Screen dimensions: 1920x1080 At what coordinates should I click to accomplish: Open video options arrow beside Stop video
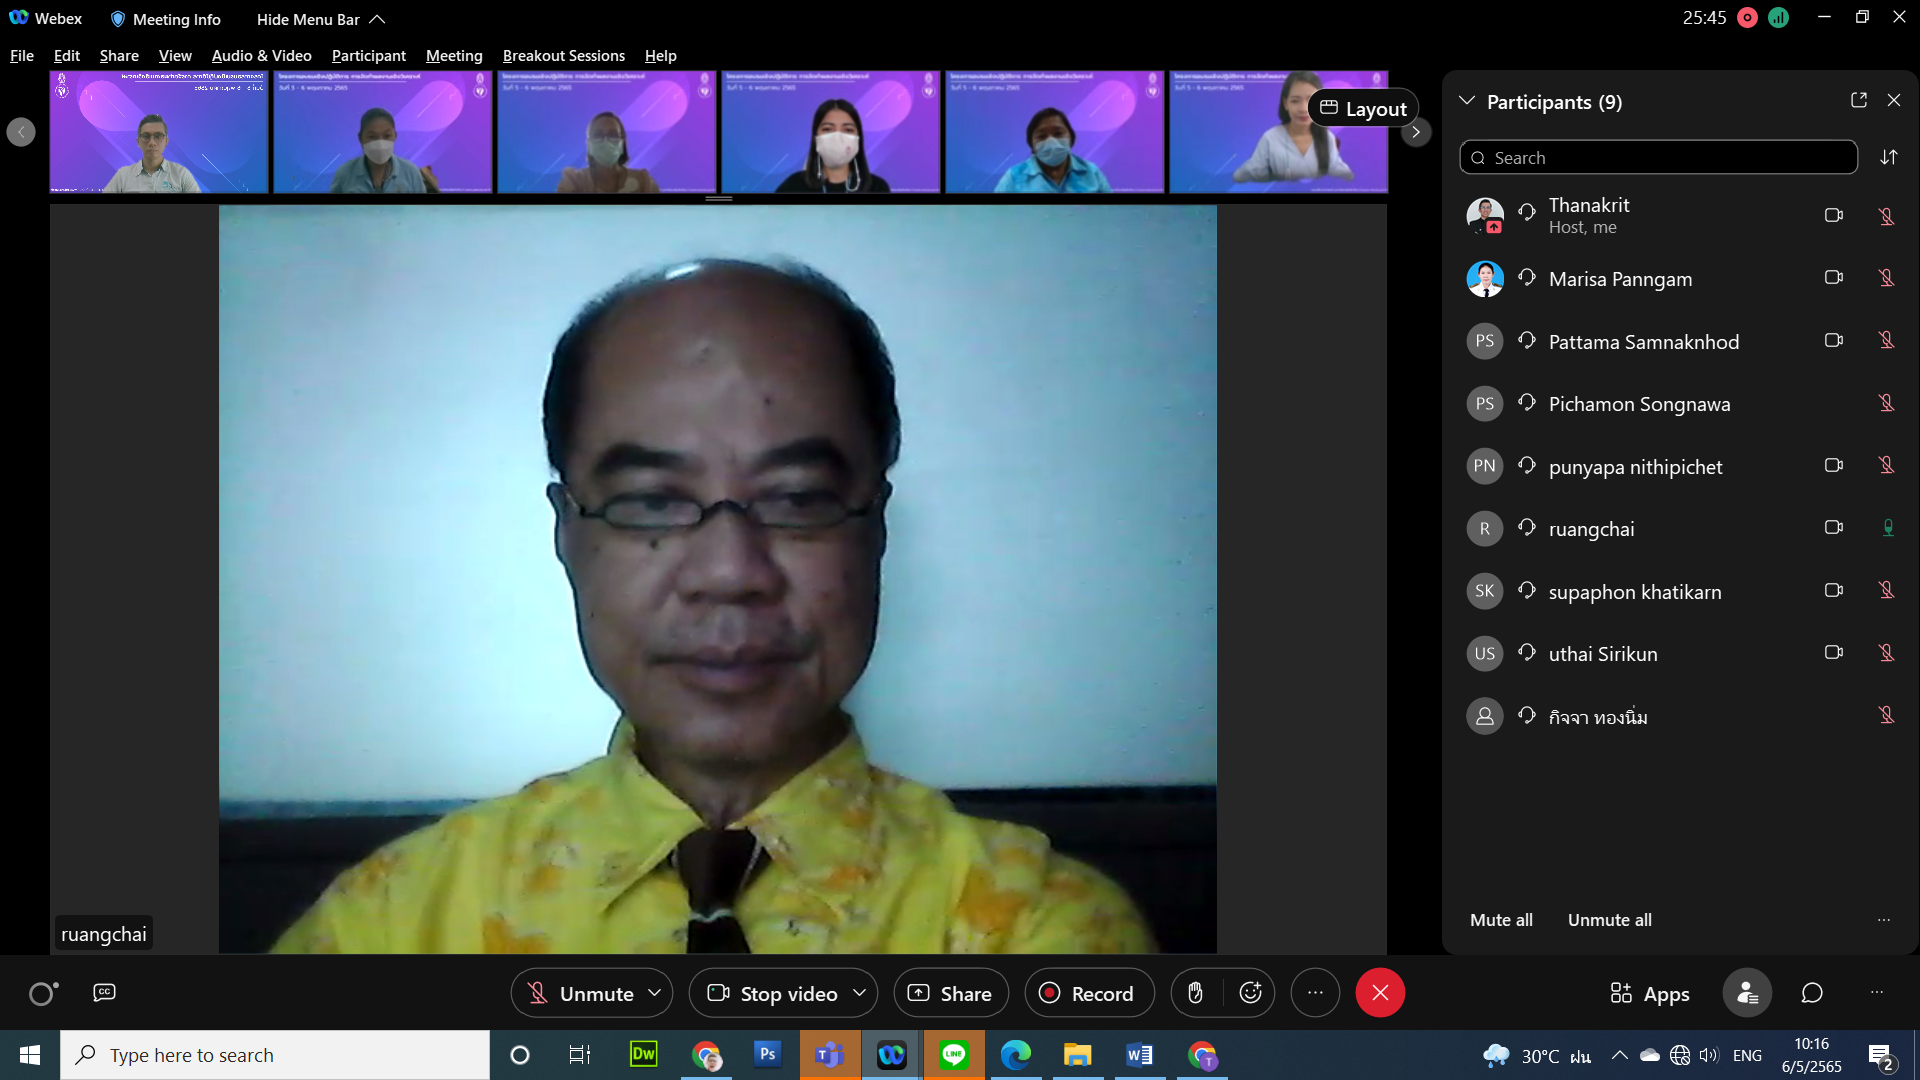pyautogui.click(x=859, y=993)
